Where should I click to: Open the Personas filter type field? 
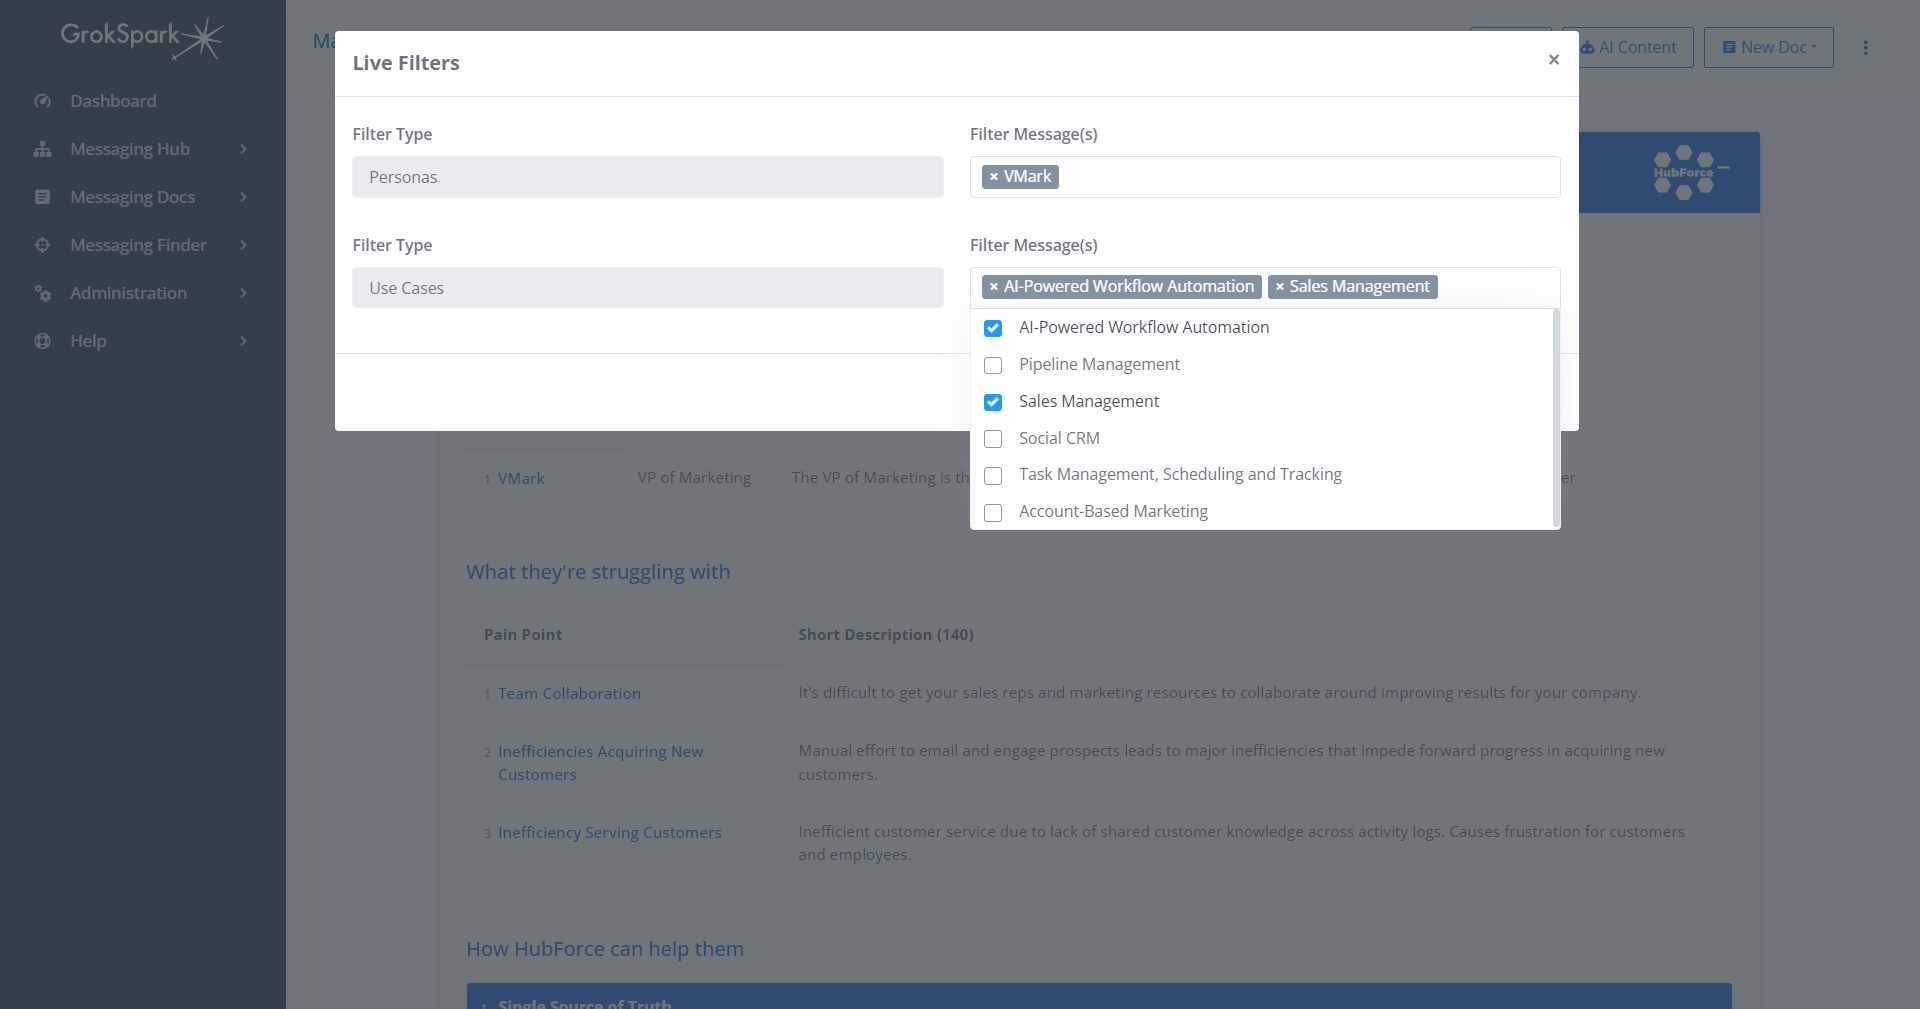coord(647,177)
